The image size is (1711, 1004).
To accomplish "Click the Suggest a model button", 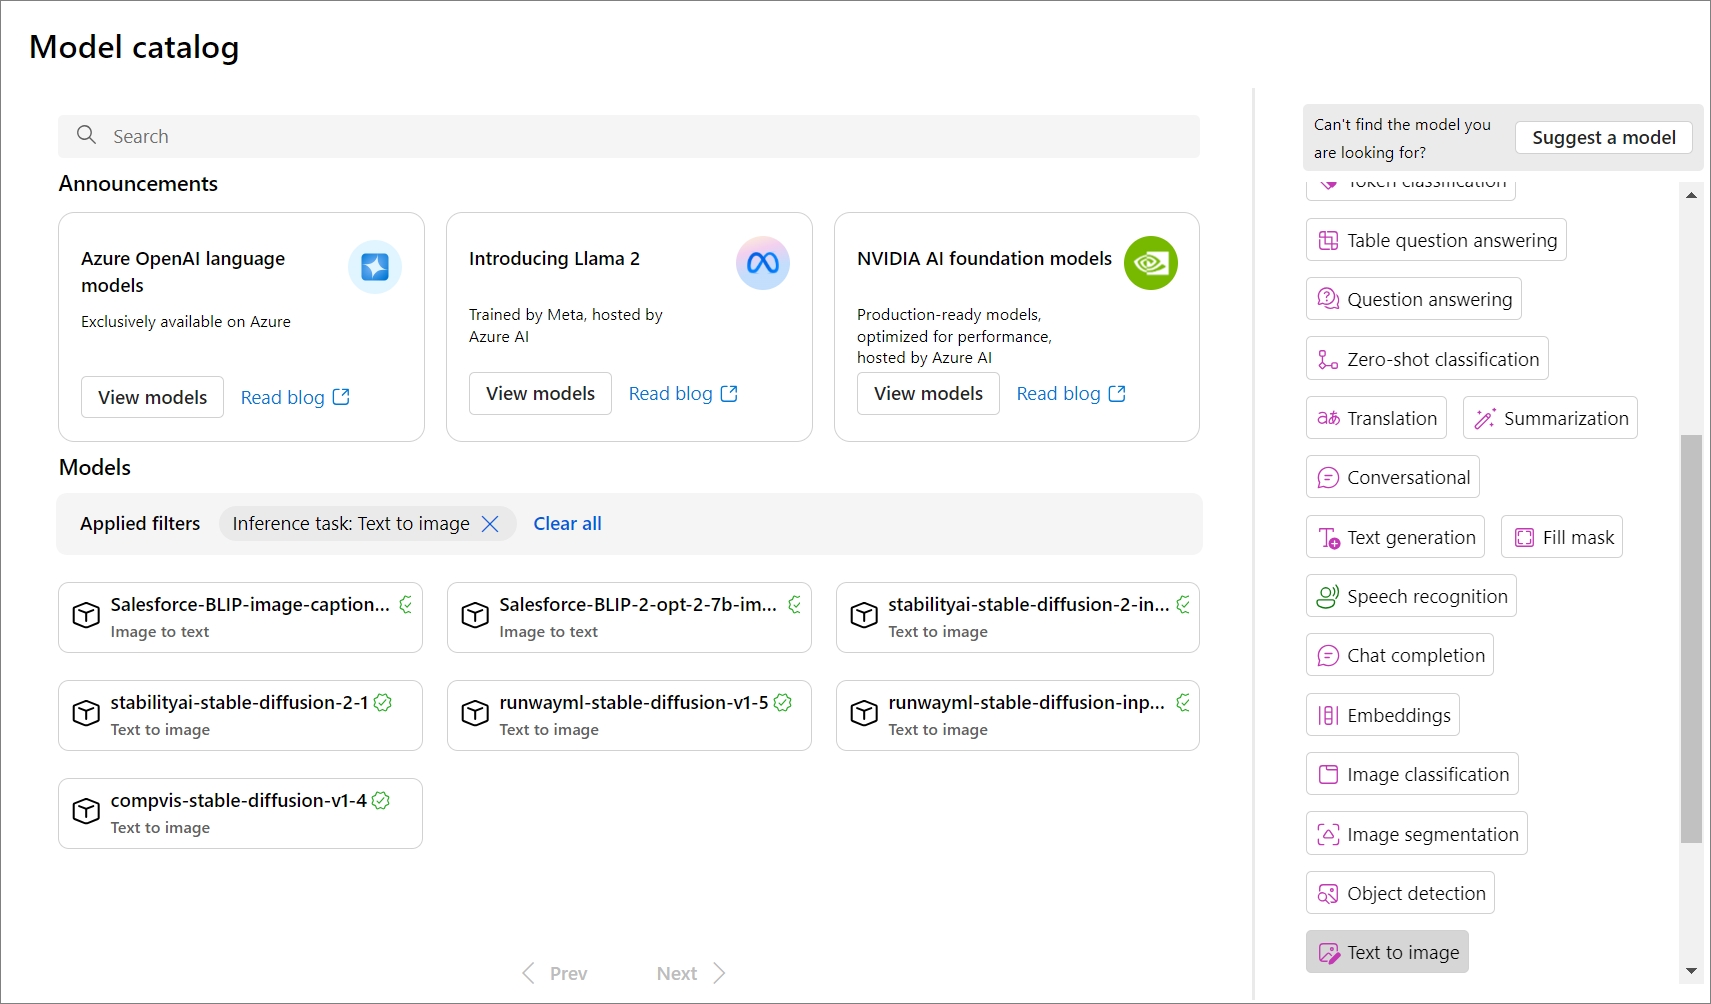I will tap(1604, 137).
